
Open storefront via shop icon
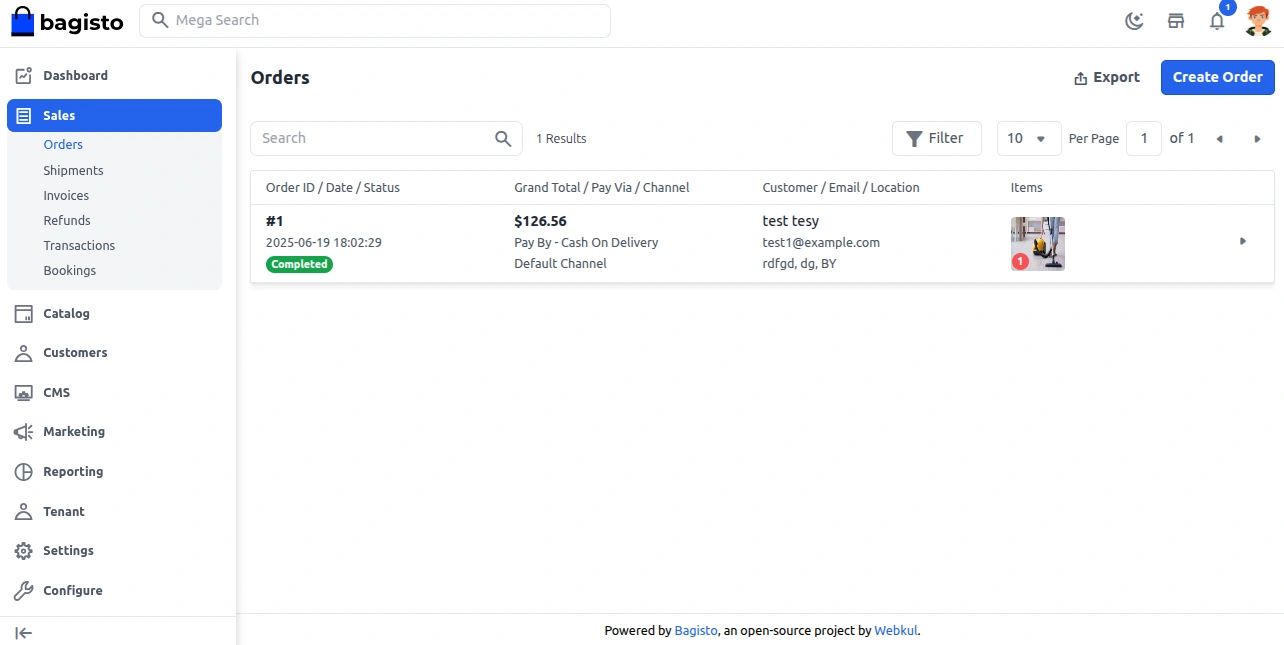(1176, 21)
